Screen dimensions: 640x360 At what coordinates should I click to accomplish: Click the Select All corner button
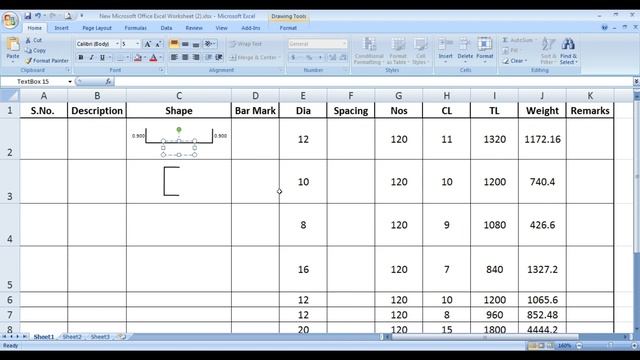10,96
